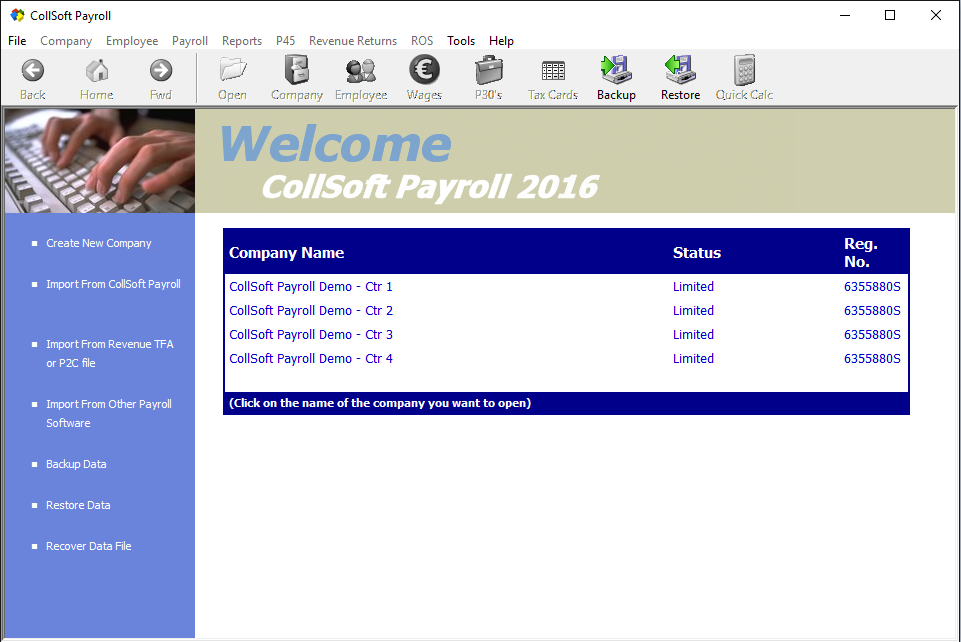961x642 pixels.
Task: Click the Restore toolbar icon
Action: point(680,71)
